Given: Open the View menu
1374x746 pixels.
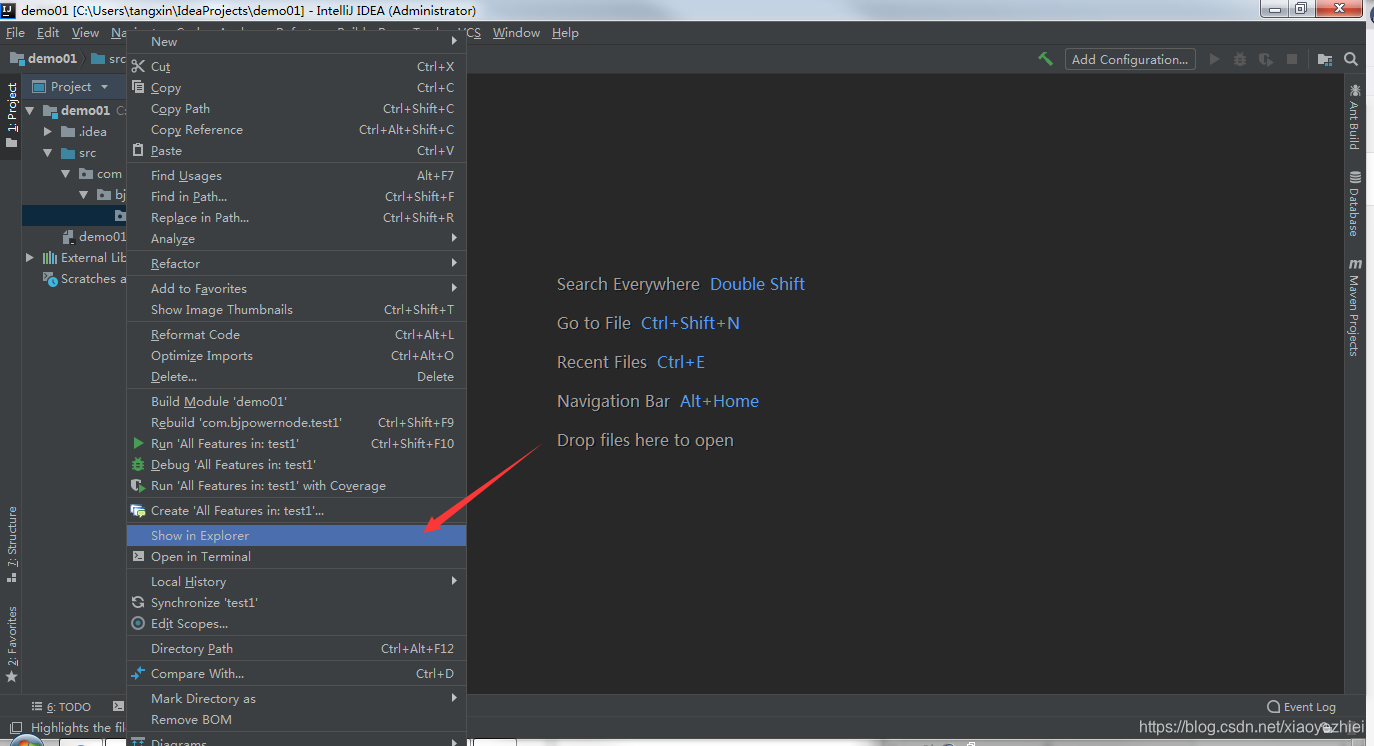Looking at the screenshot, I should [x=85, y=33].
